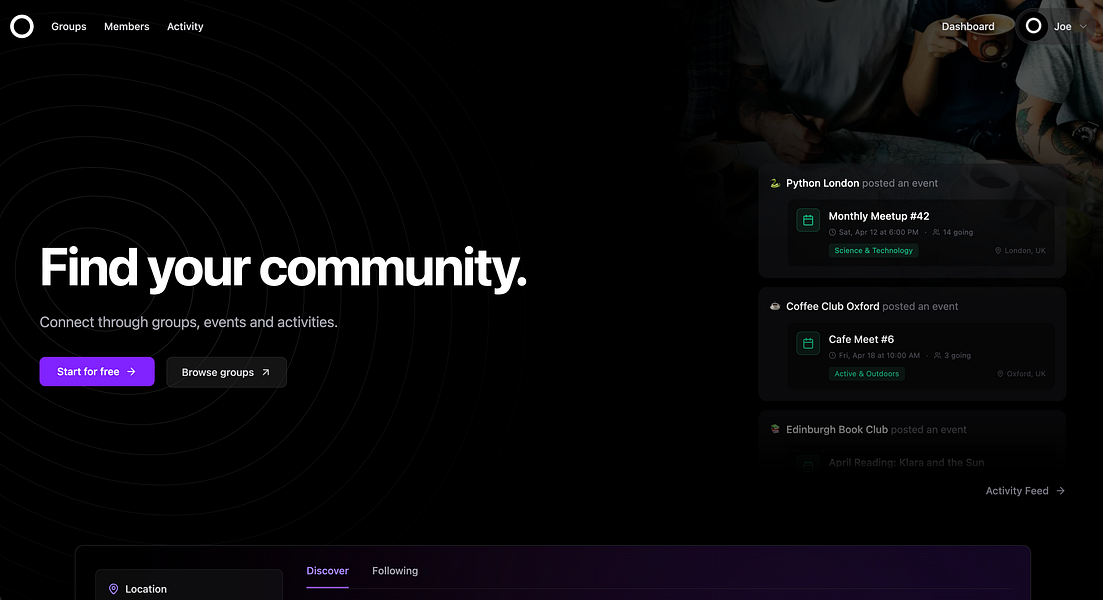The width and height of the screenshot is (1103, 600).
Task: Click the Location filter label
Action: 146,589
